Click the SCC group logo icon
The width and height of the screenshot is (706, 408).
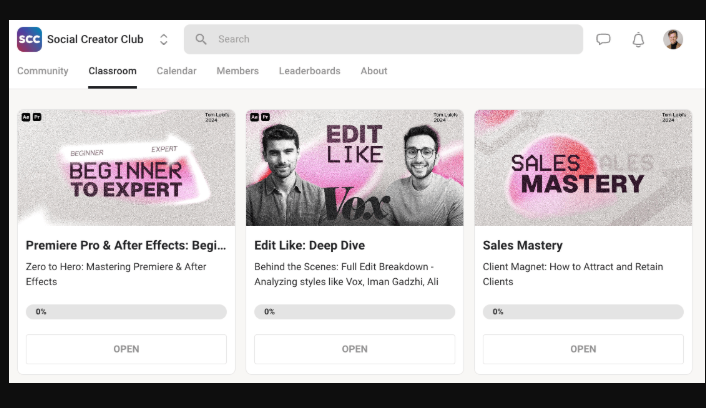point(29,39)
